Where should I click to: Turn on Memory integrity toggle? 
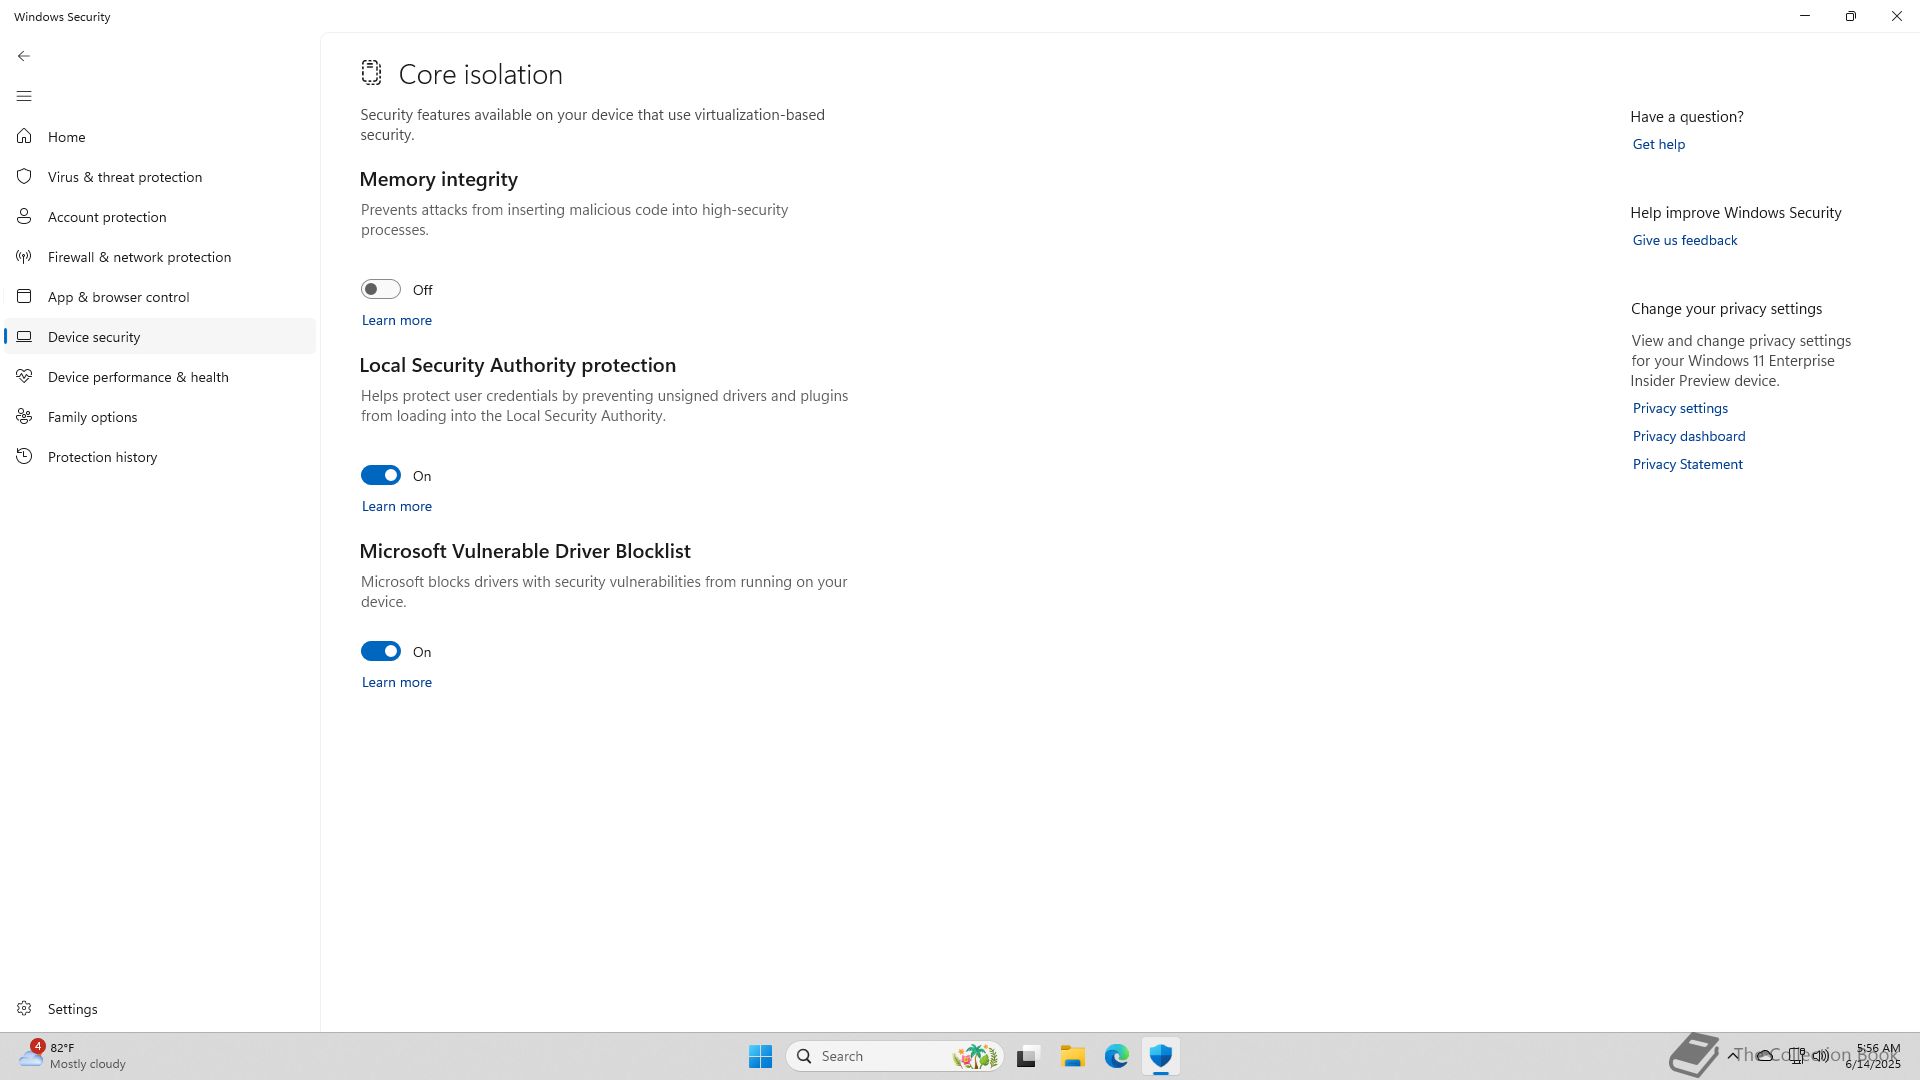click(x=380, y=289)
